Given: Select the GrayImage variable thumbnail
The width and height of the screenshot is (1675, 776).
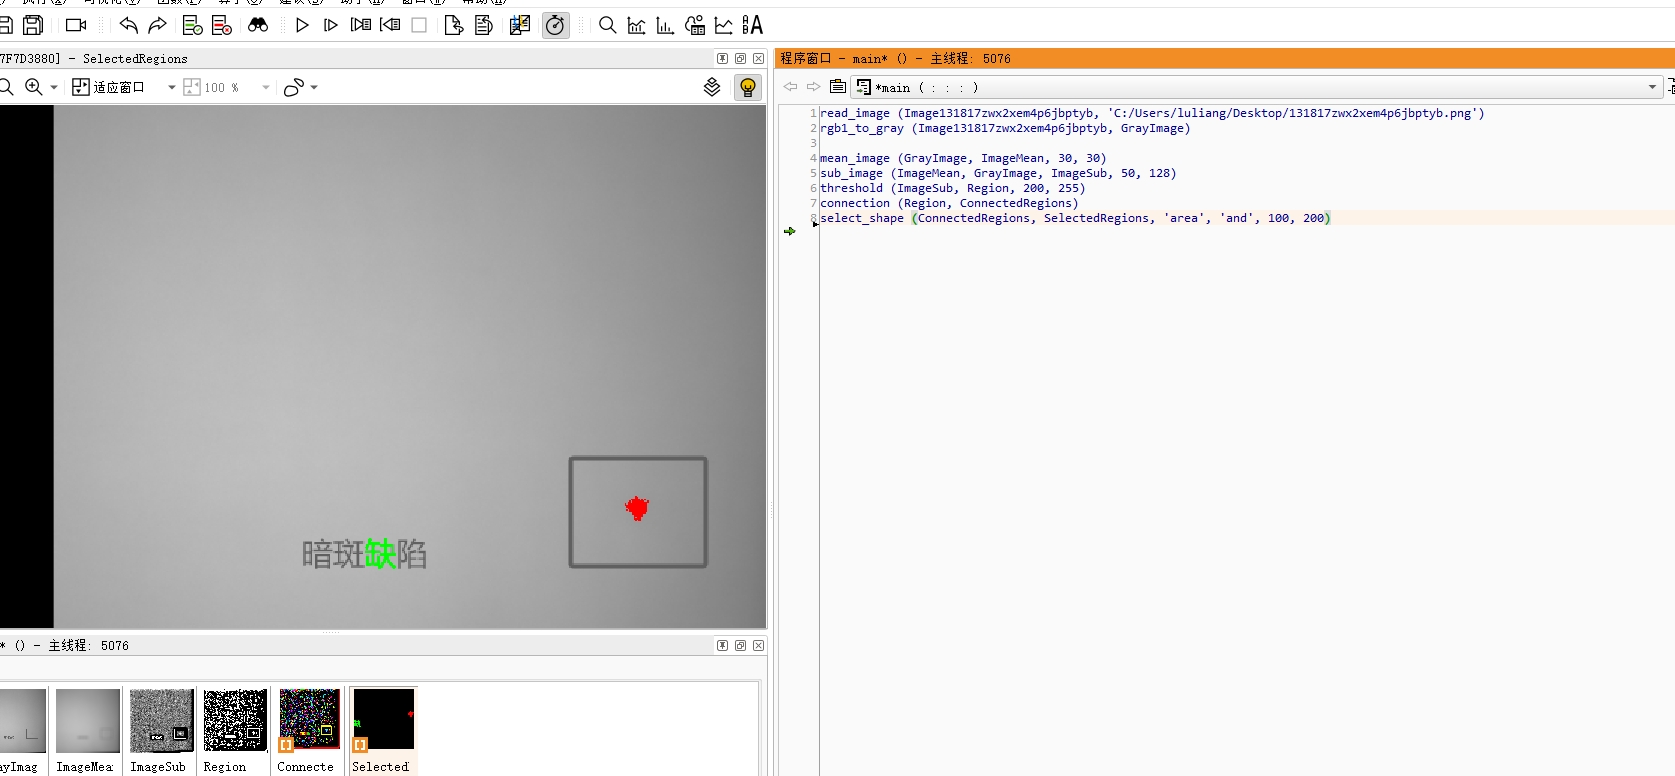Looking at the screenshot, I should pyautogui.click(x=22, y=731).
